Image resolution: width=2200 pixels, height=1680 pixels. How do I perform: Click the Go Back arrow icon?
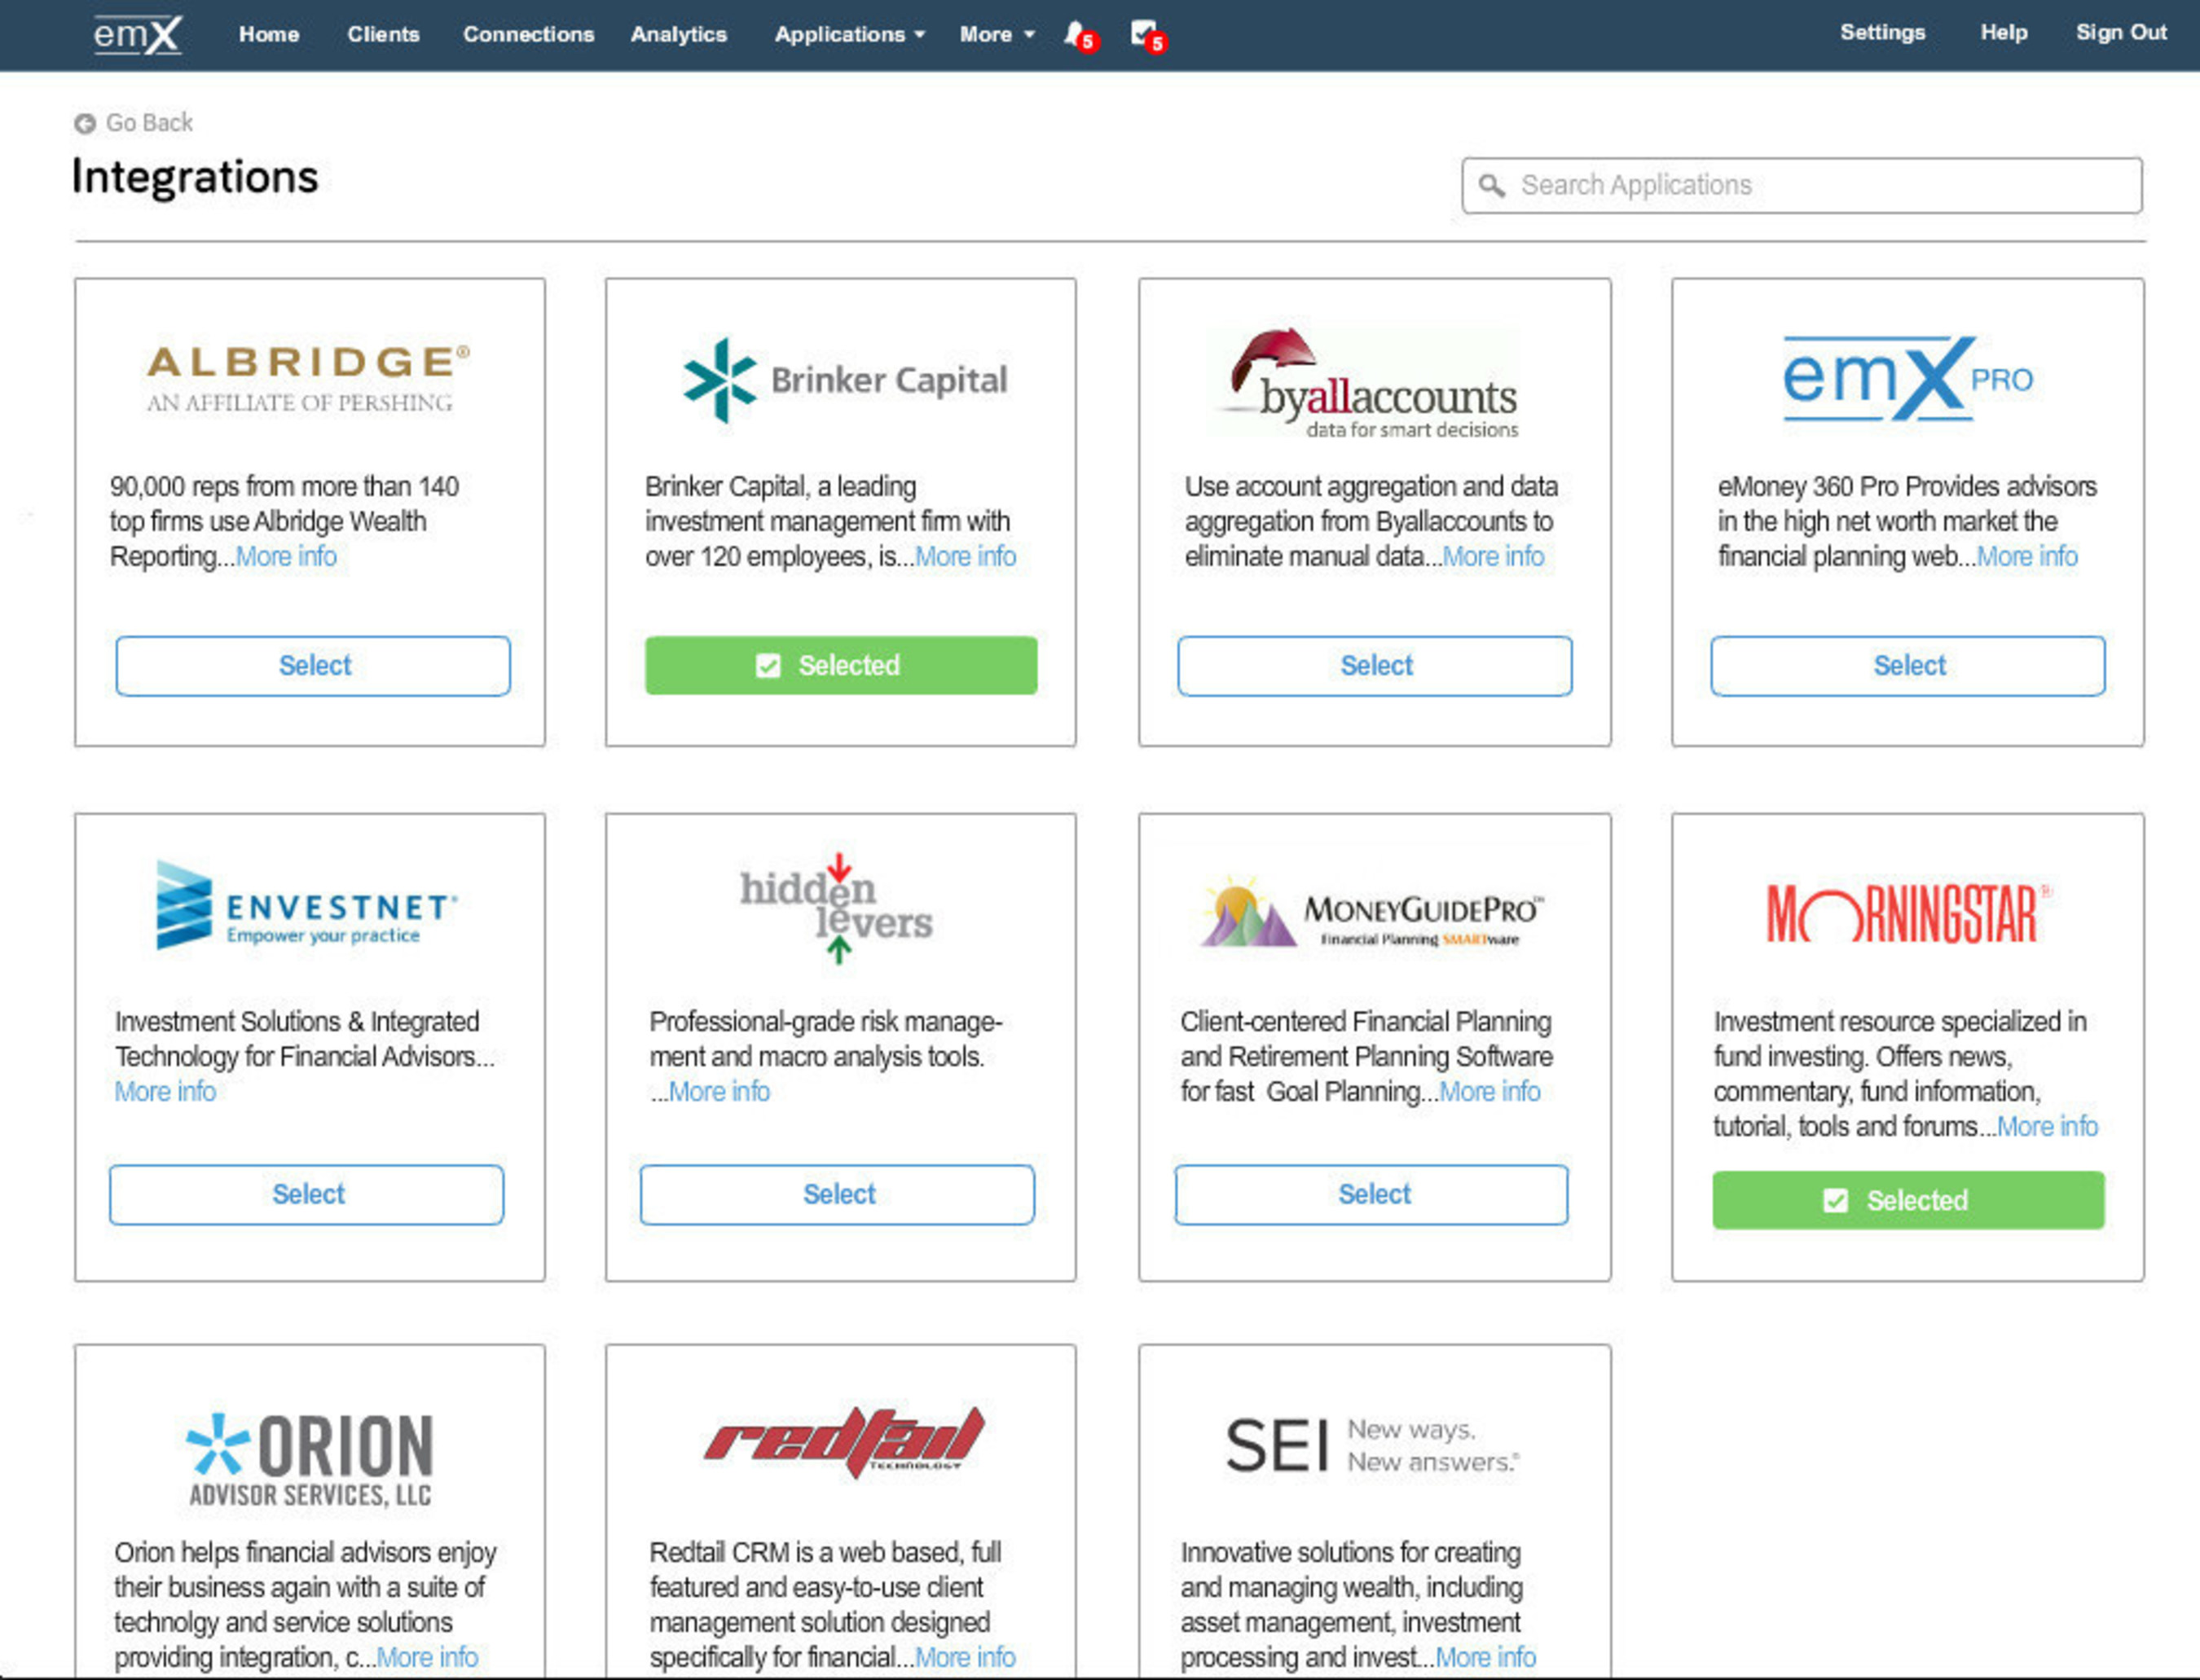coord(85,123)
